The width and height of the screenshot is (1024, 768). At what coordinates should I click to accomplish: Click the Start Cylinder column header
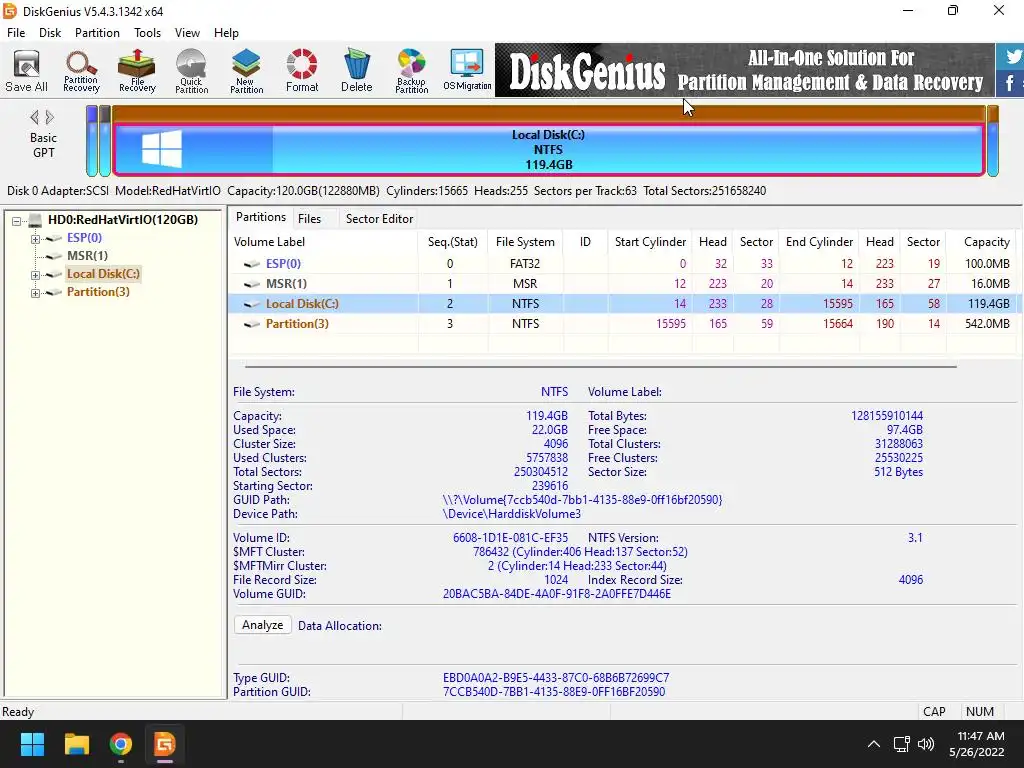click(x=650, y=242)
